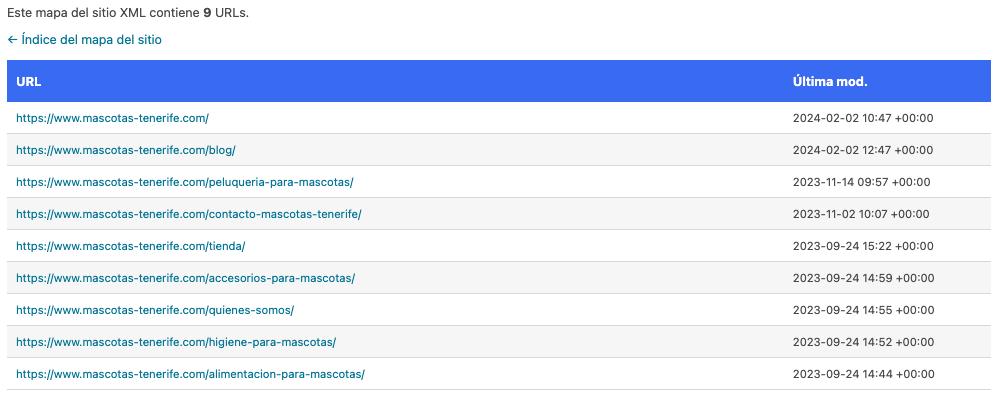Select the date 2023-09-24 15:22 +00:00
Viewport: 998px width, 398px height.
(x=863, y=246)
